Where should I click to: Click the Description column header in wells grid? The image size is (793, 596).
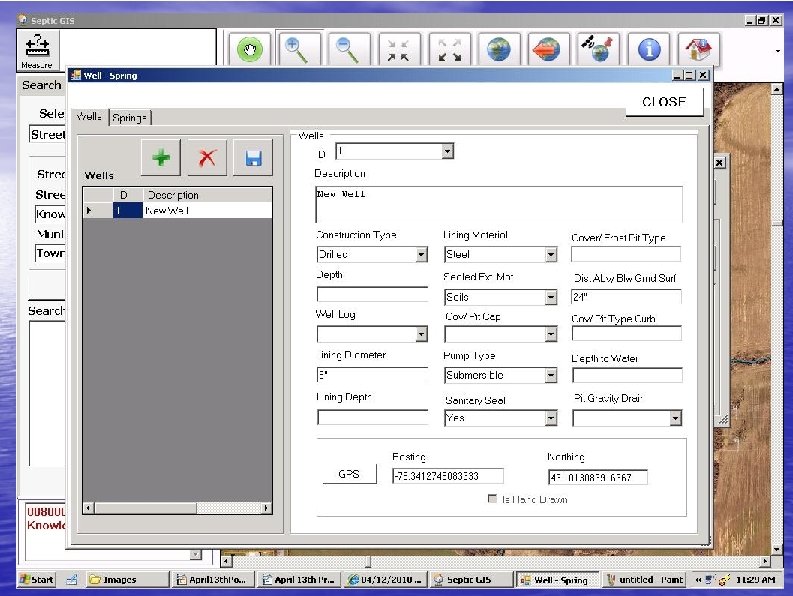click(207, 195)
